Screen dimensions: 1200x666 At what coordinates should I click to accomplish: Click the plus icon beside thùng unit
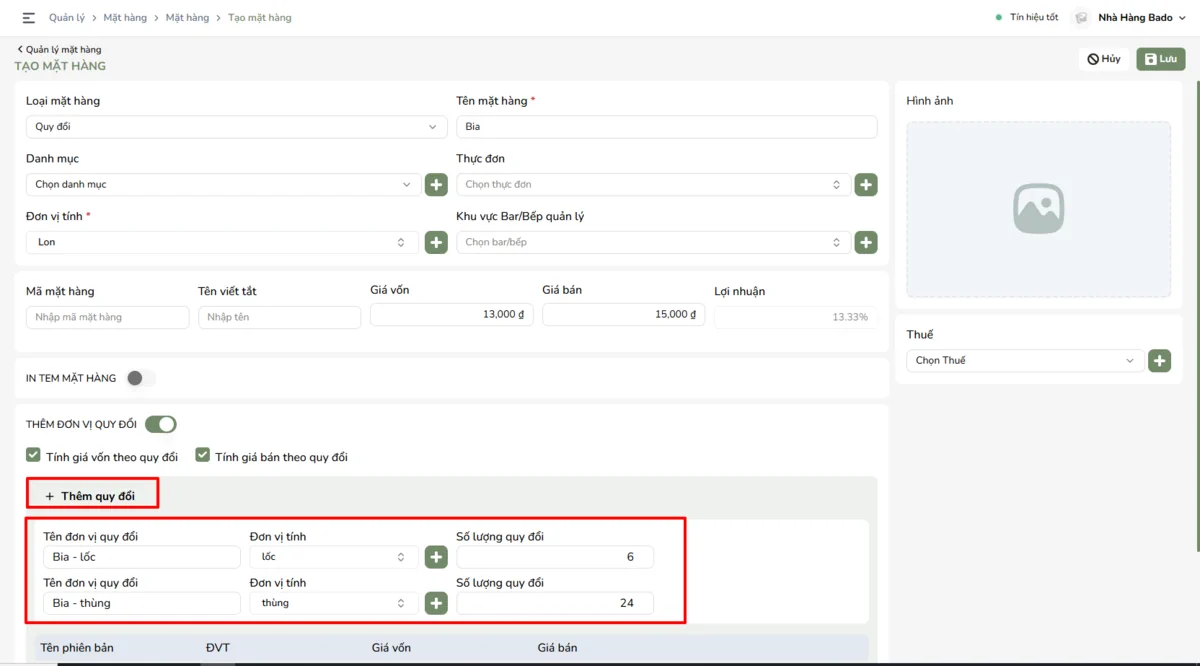coord(436,603)
